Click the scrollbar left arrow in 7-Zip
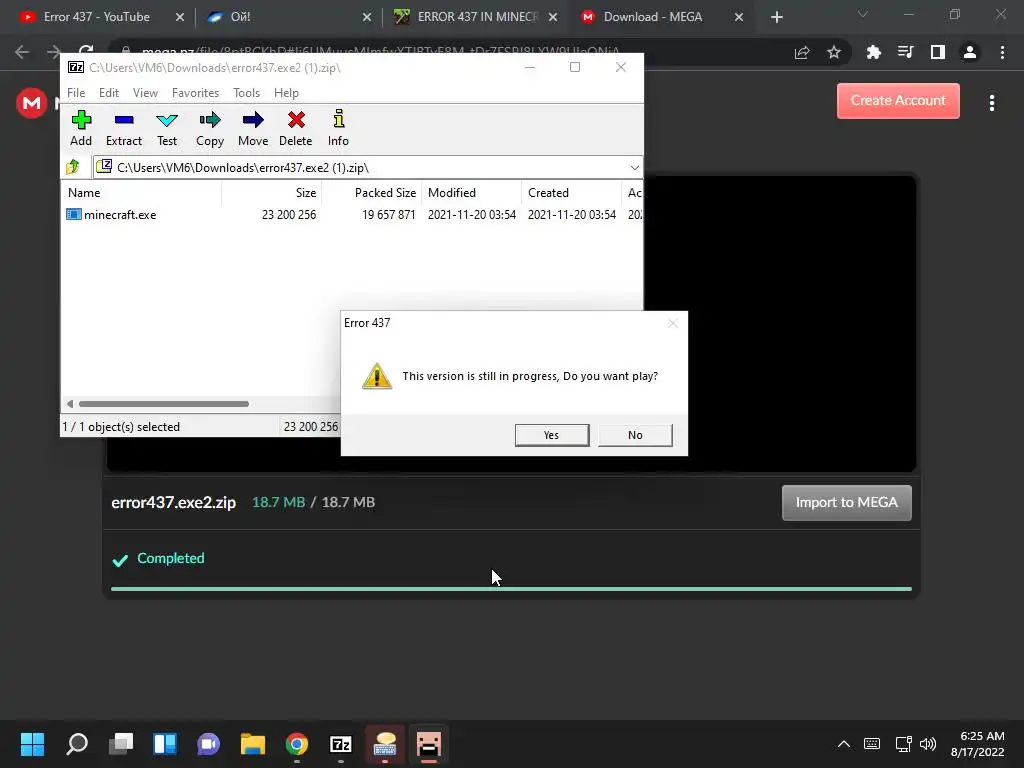This screenshot has width=1024, height=768. (70, 404)
